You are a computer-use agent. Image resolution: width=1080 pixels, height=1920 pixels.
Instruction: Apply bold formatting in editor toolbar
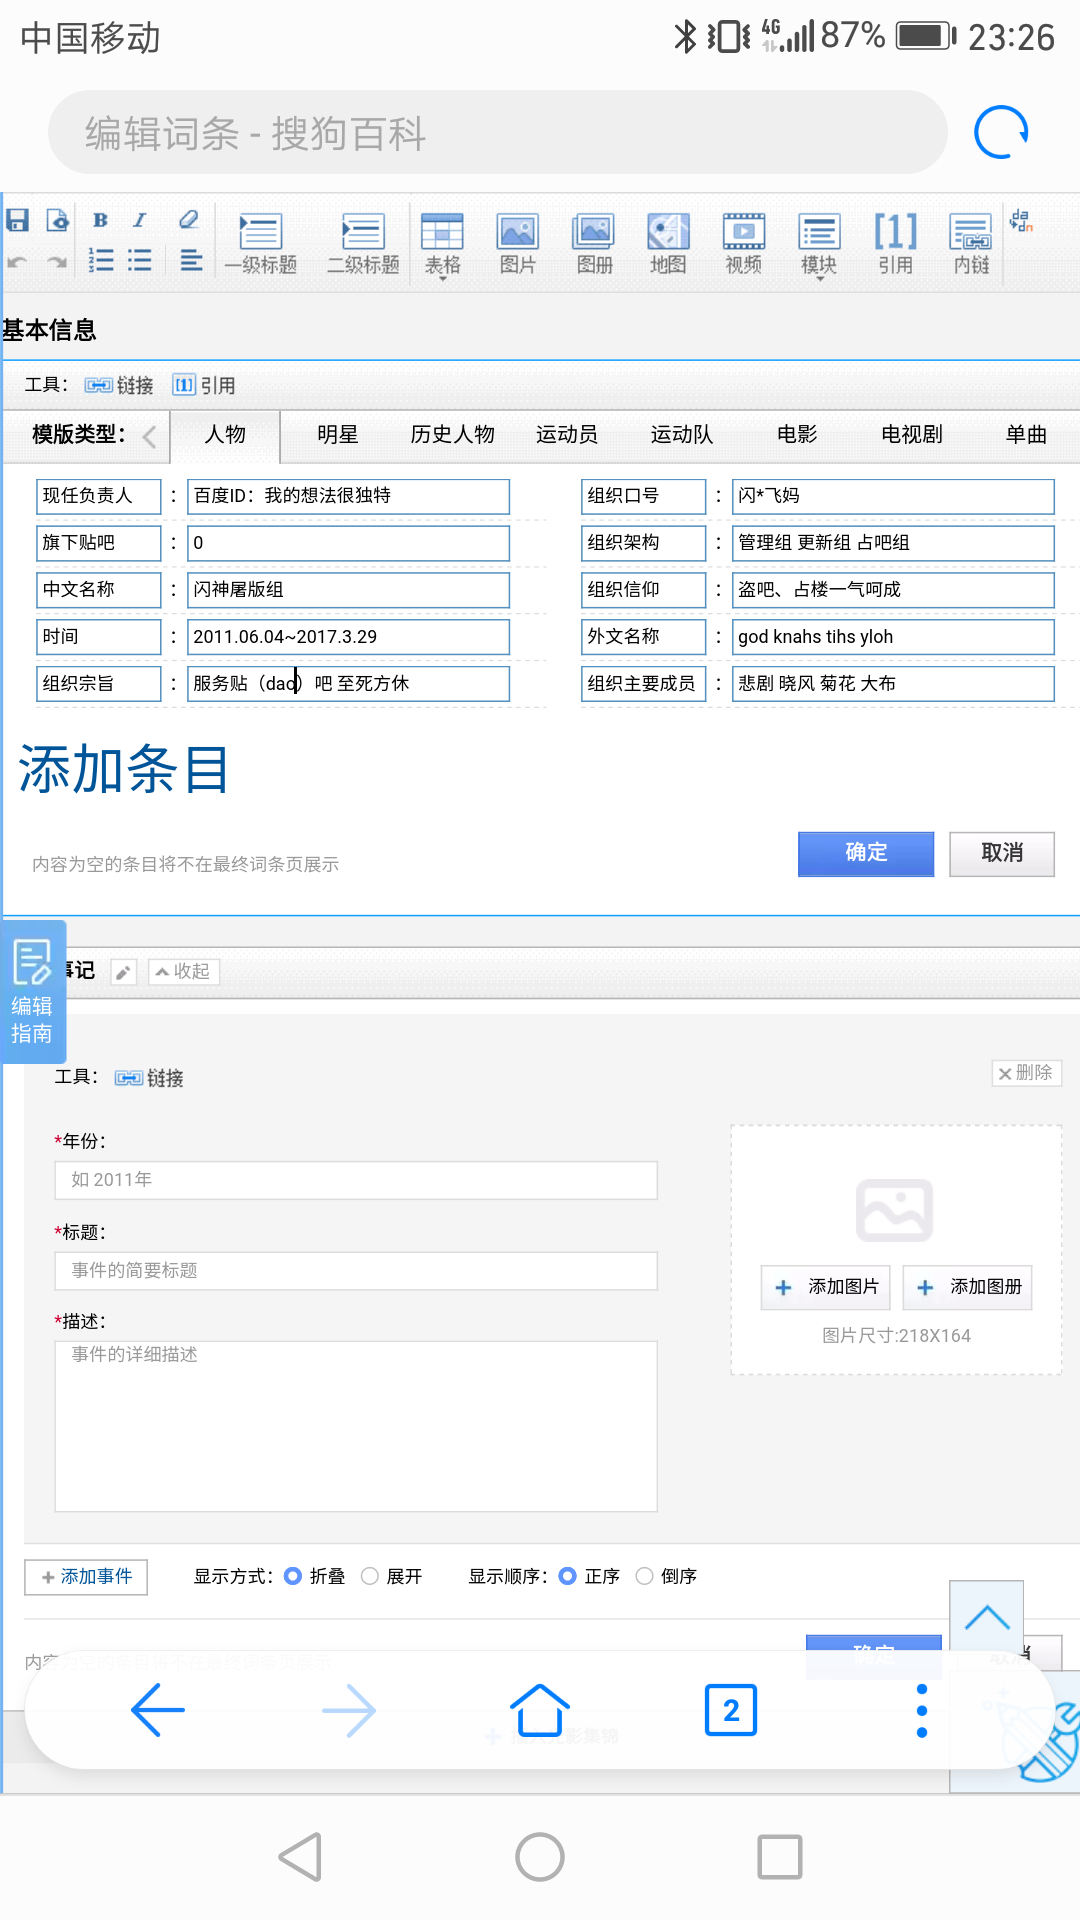pyautogui.click(x=100, y=220)
